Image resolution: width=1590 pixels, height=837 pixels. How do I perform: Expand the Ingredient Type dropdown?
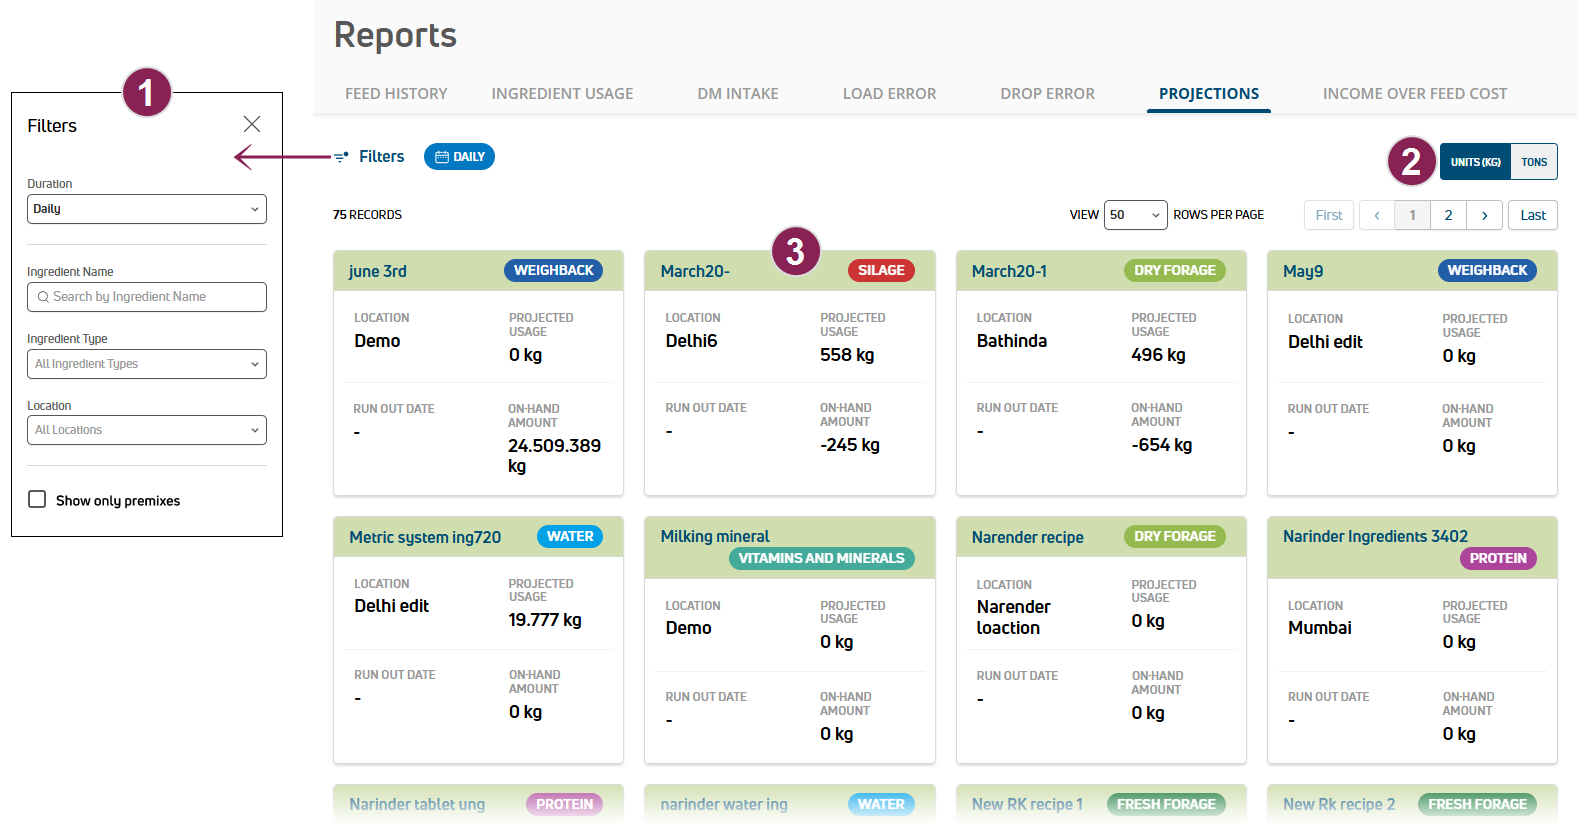point(147,364)
